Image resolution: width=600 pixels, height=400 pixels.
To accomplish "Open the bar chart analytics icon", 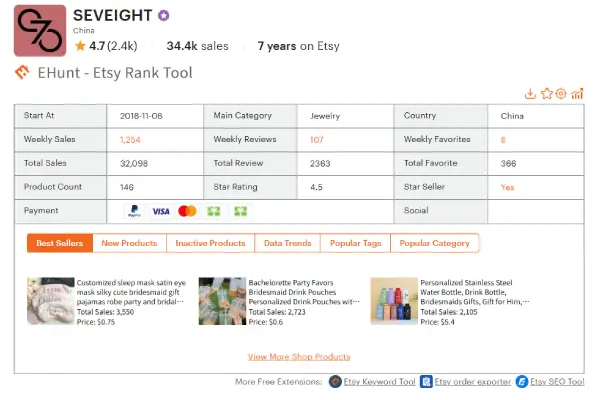I will point(577,94).
